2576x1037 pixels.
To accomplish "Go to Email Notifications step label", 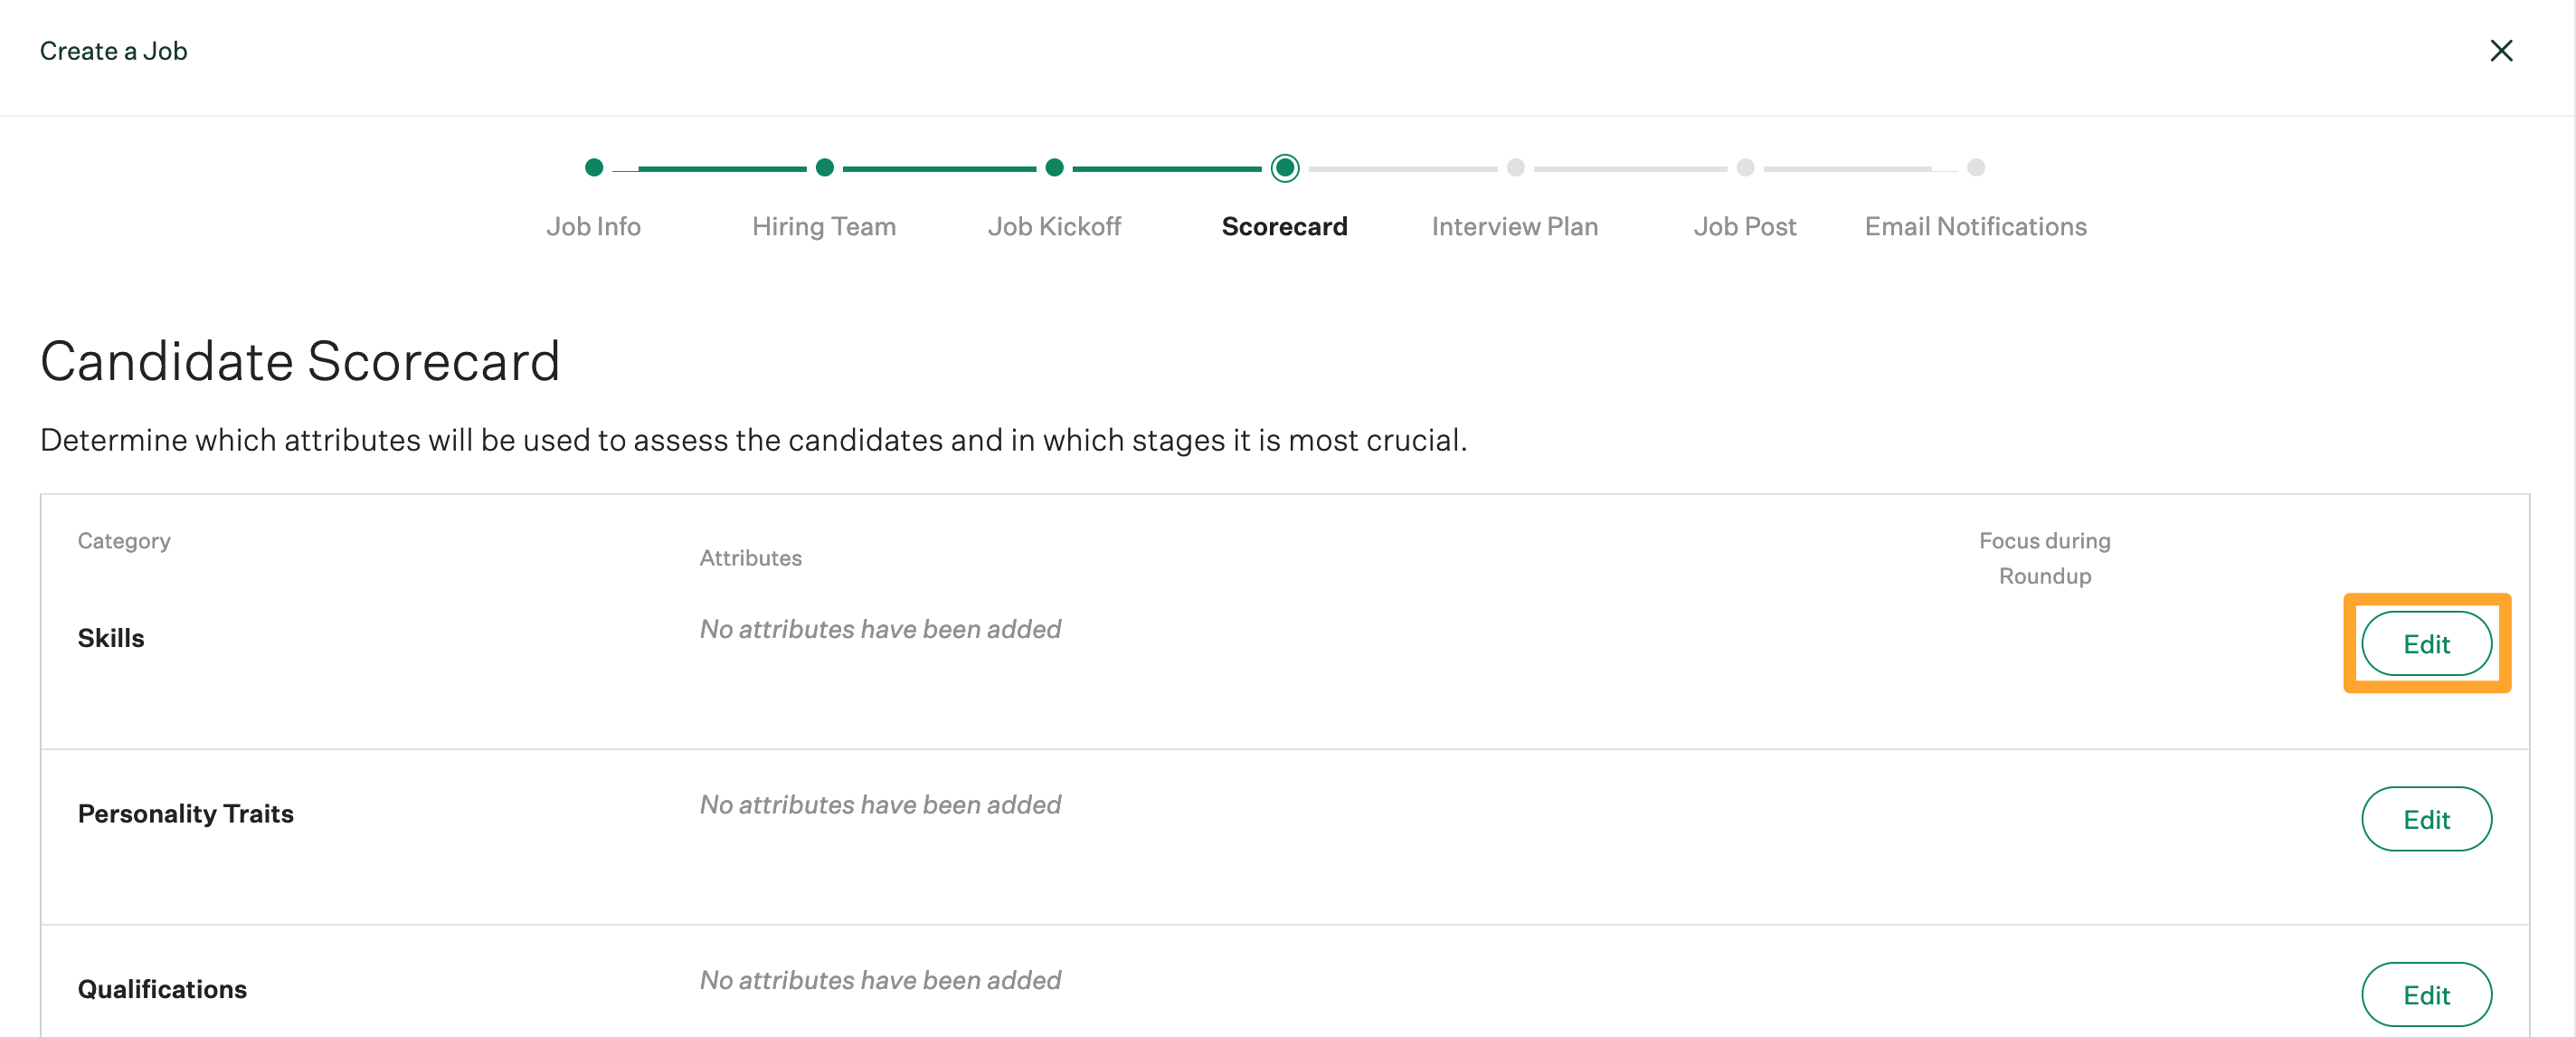I will tap(1975, 226).
